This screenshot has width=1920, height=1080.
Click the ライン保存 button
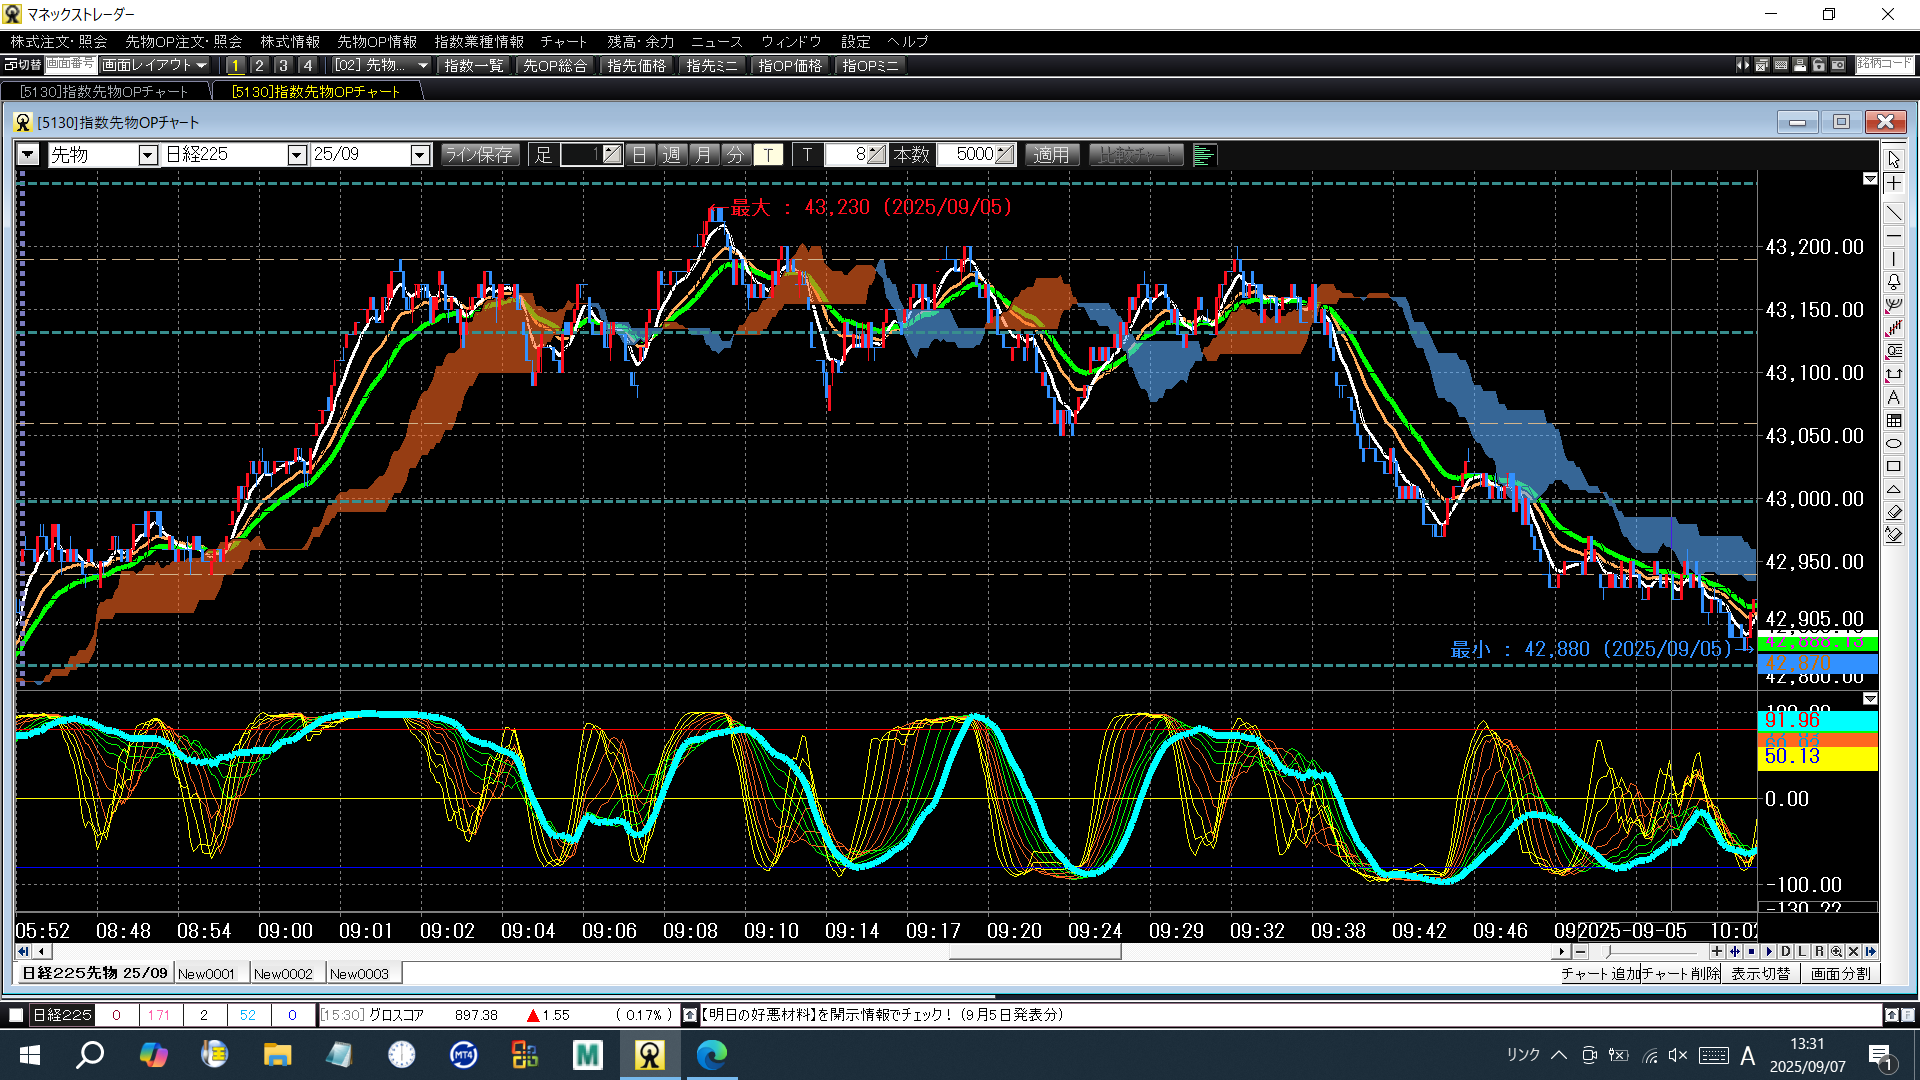(479, 155)
